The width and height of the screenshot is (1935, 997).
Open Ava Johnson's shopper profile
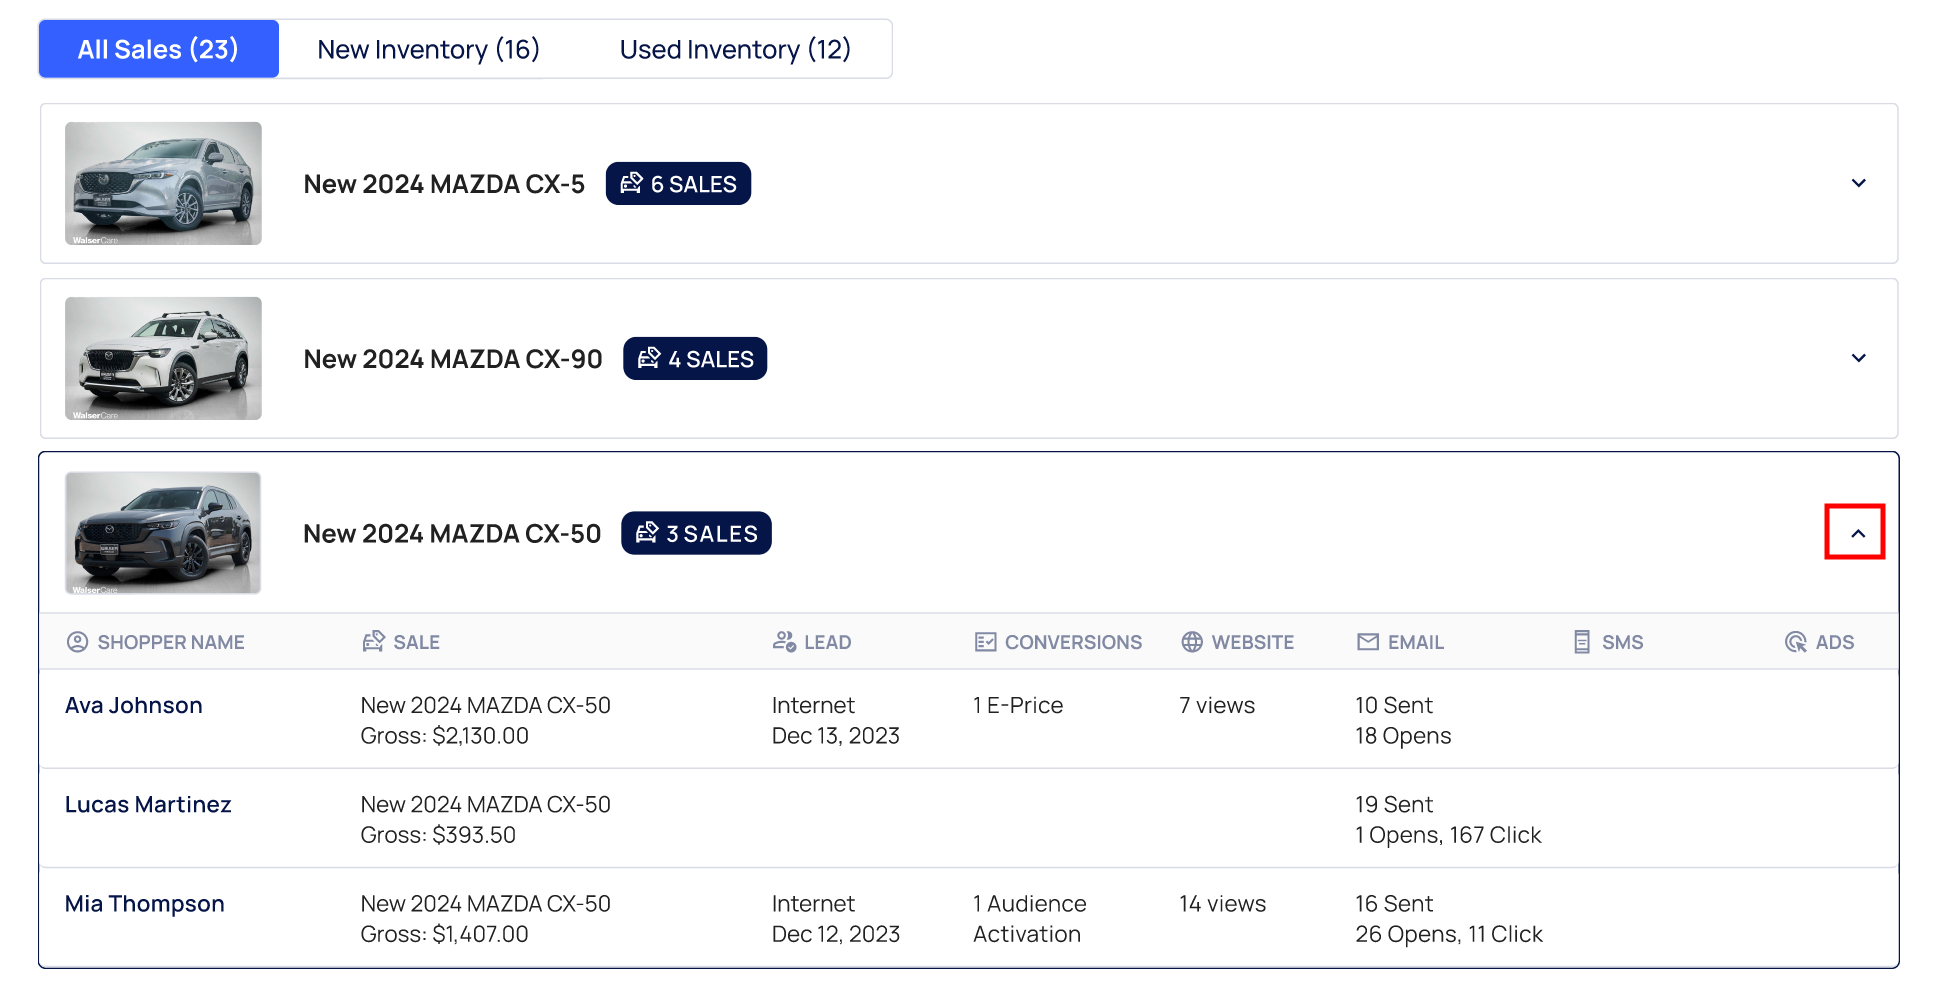coord(134,705)
